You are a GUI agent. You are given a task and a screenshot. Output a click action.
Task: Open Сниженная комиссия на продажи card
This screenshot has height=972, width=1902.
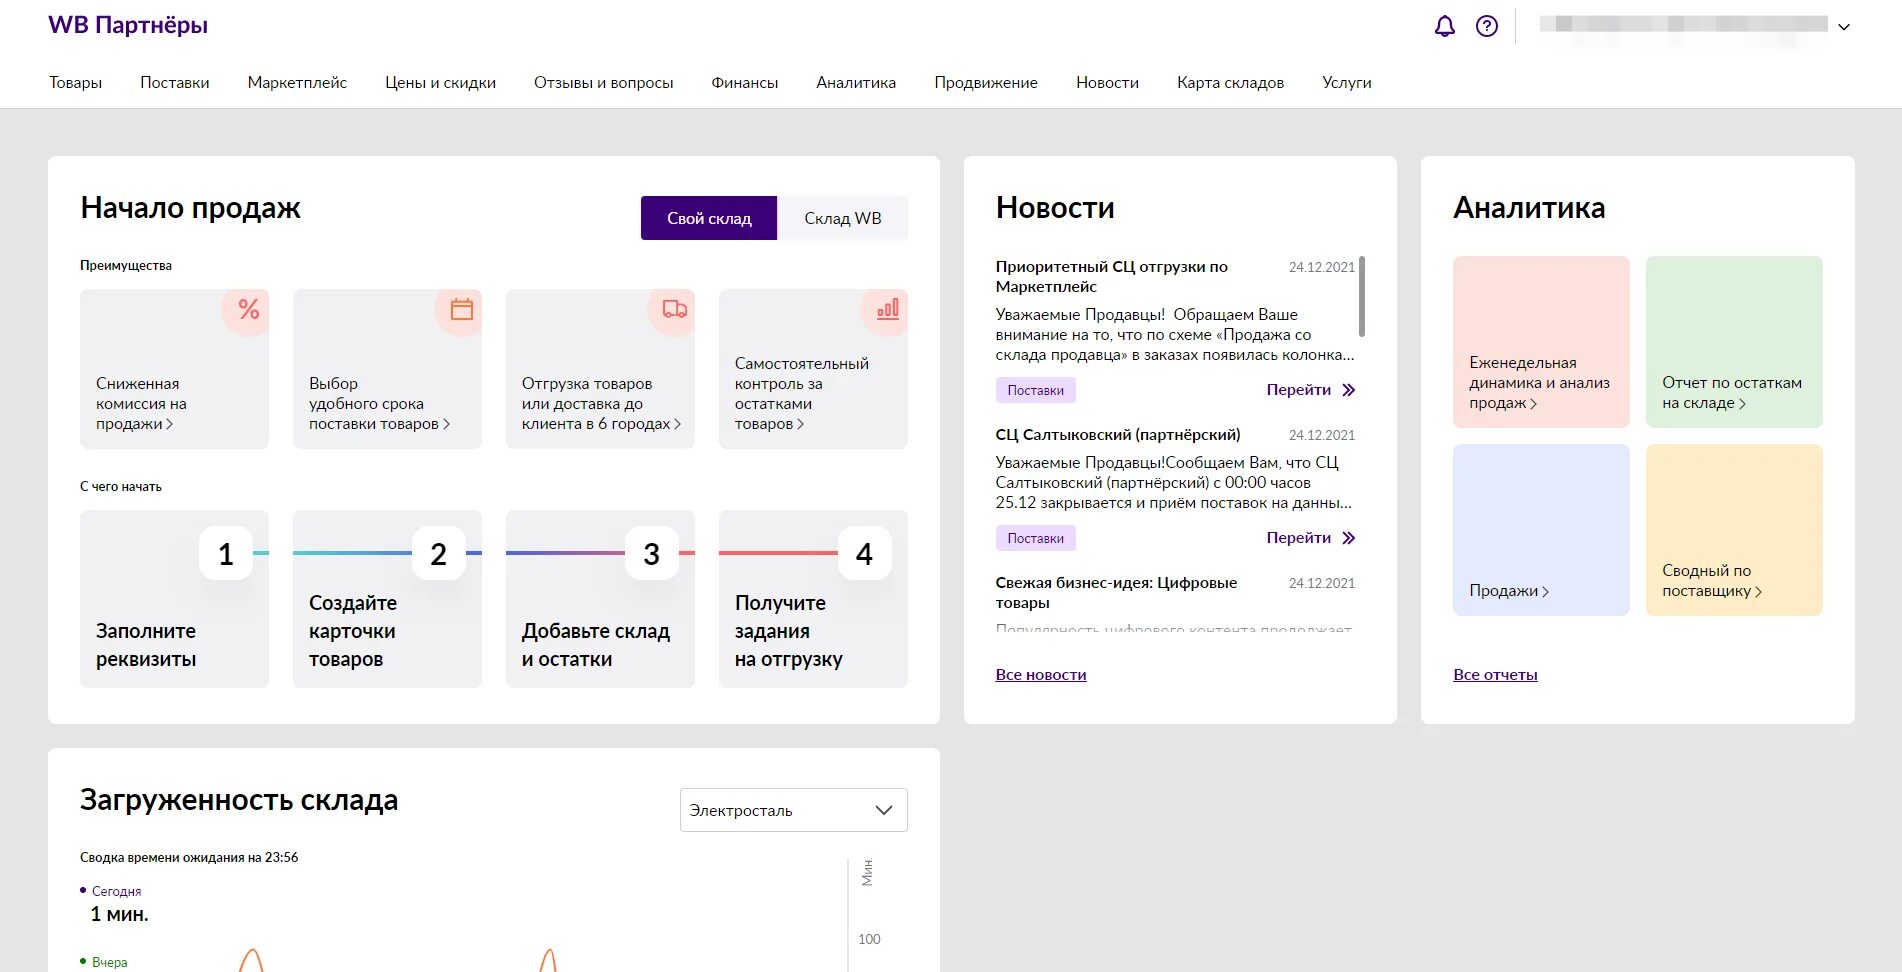[174, 369]
